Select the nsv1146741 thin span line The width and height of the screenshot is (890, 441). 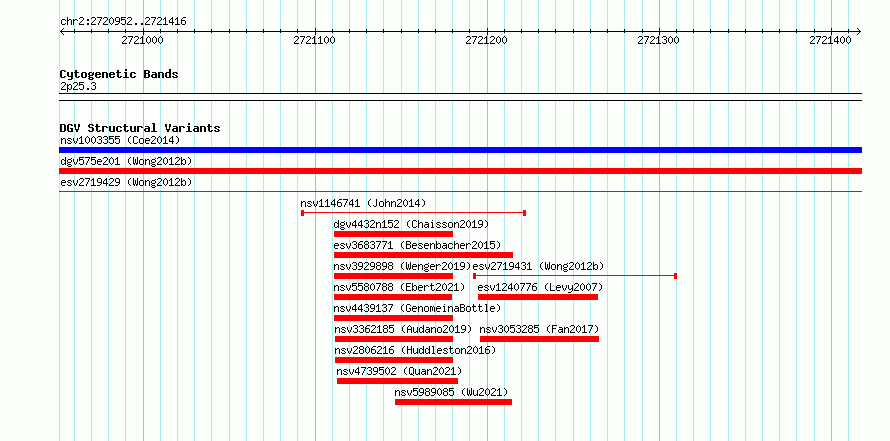coord(413,213)
